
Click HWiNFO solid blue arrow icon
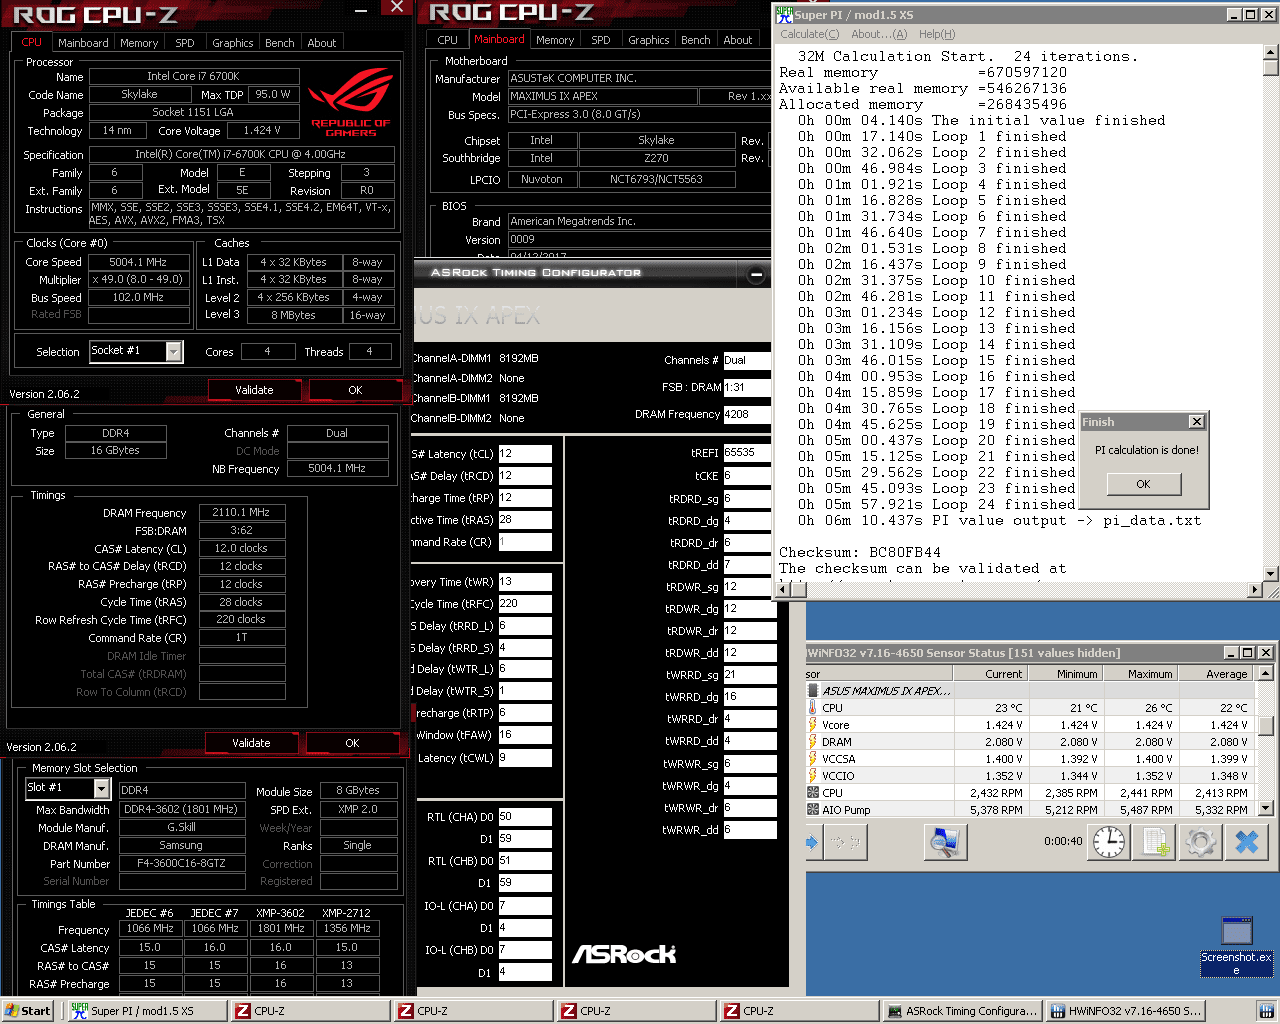coord(812,842)
